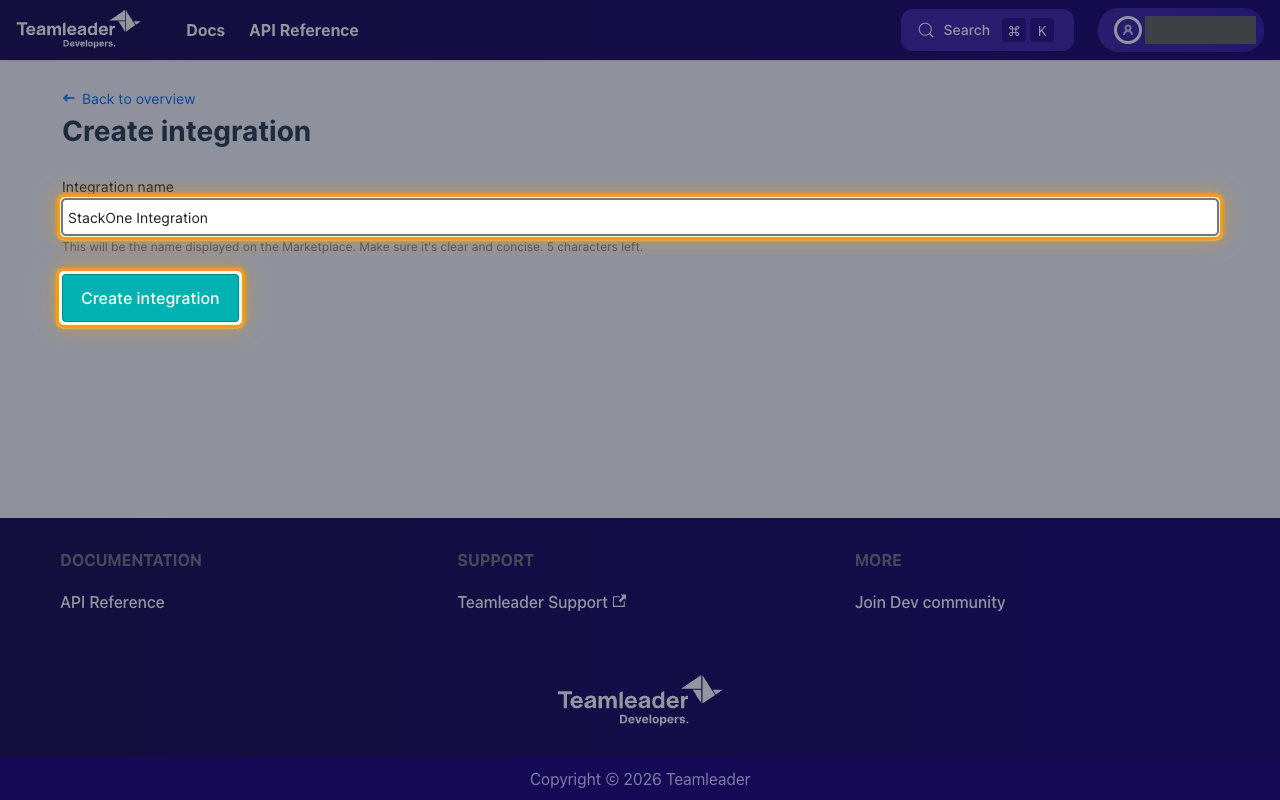Click Copyright © 2026 Teamleader text
The image size is (1280, 800).
coord(640,779)
